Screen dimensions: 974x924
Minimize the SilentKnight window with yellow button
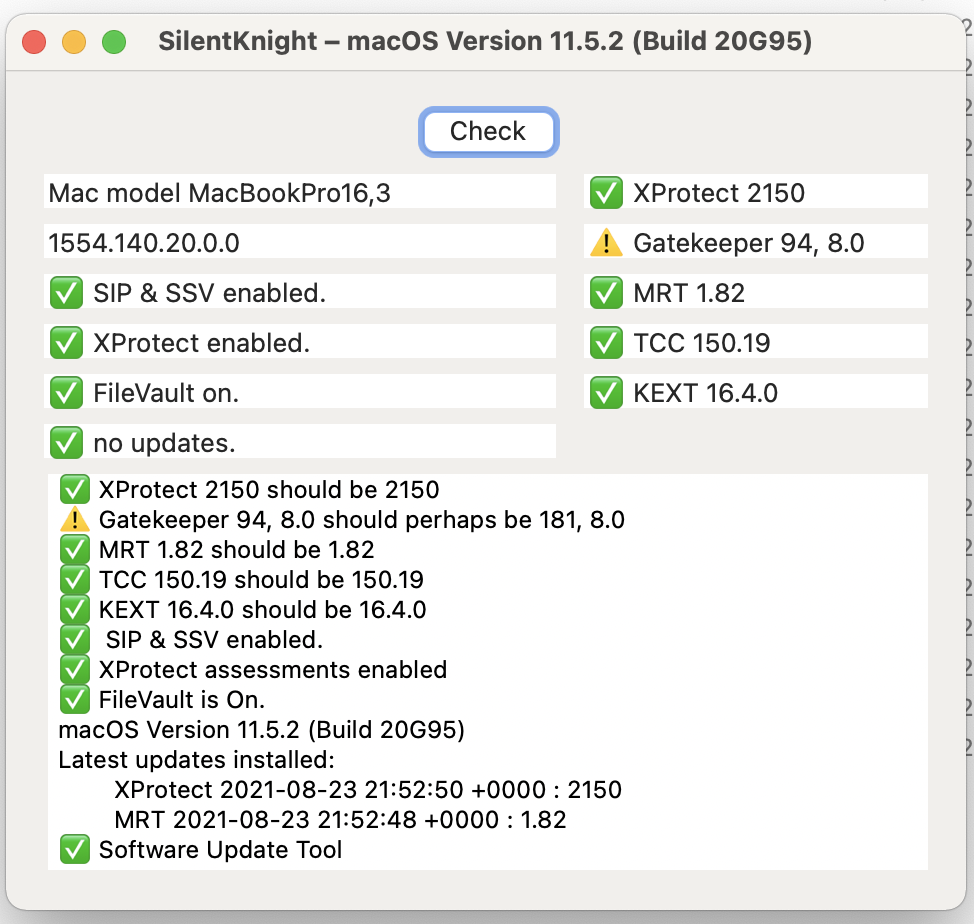click(74, 42)
